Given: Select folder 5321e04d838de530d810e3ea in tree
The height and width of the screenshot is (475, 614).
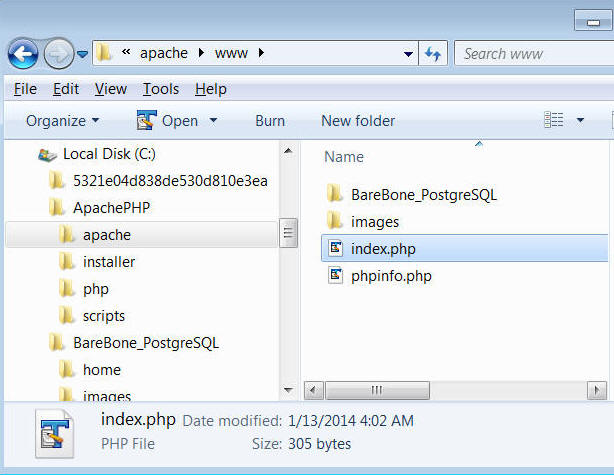Looking at the screenshot, I should coord(170,181).
